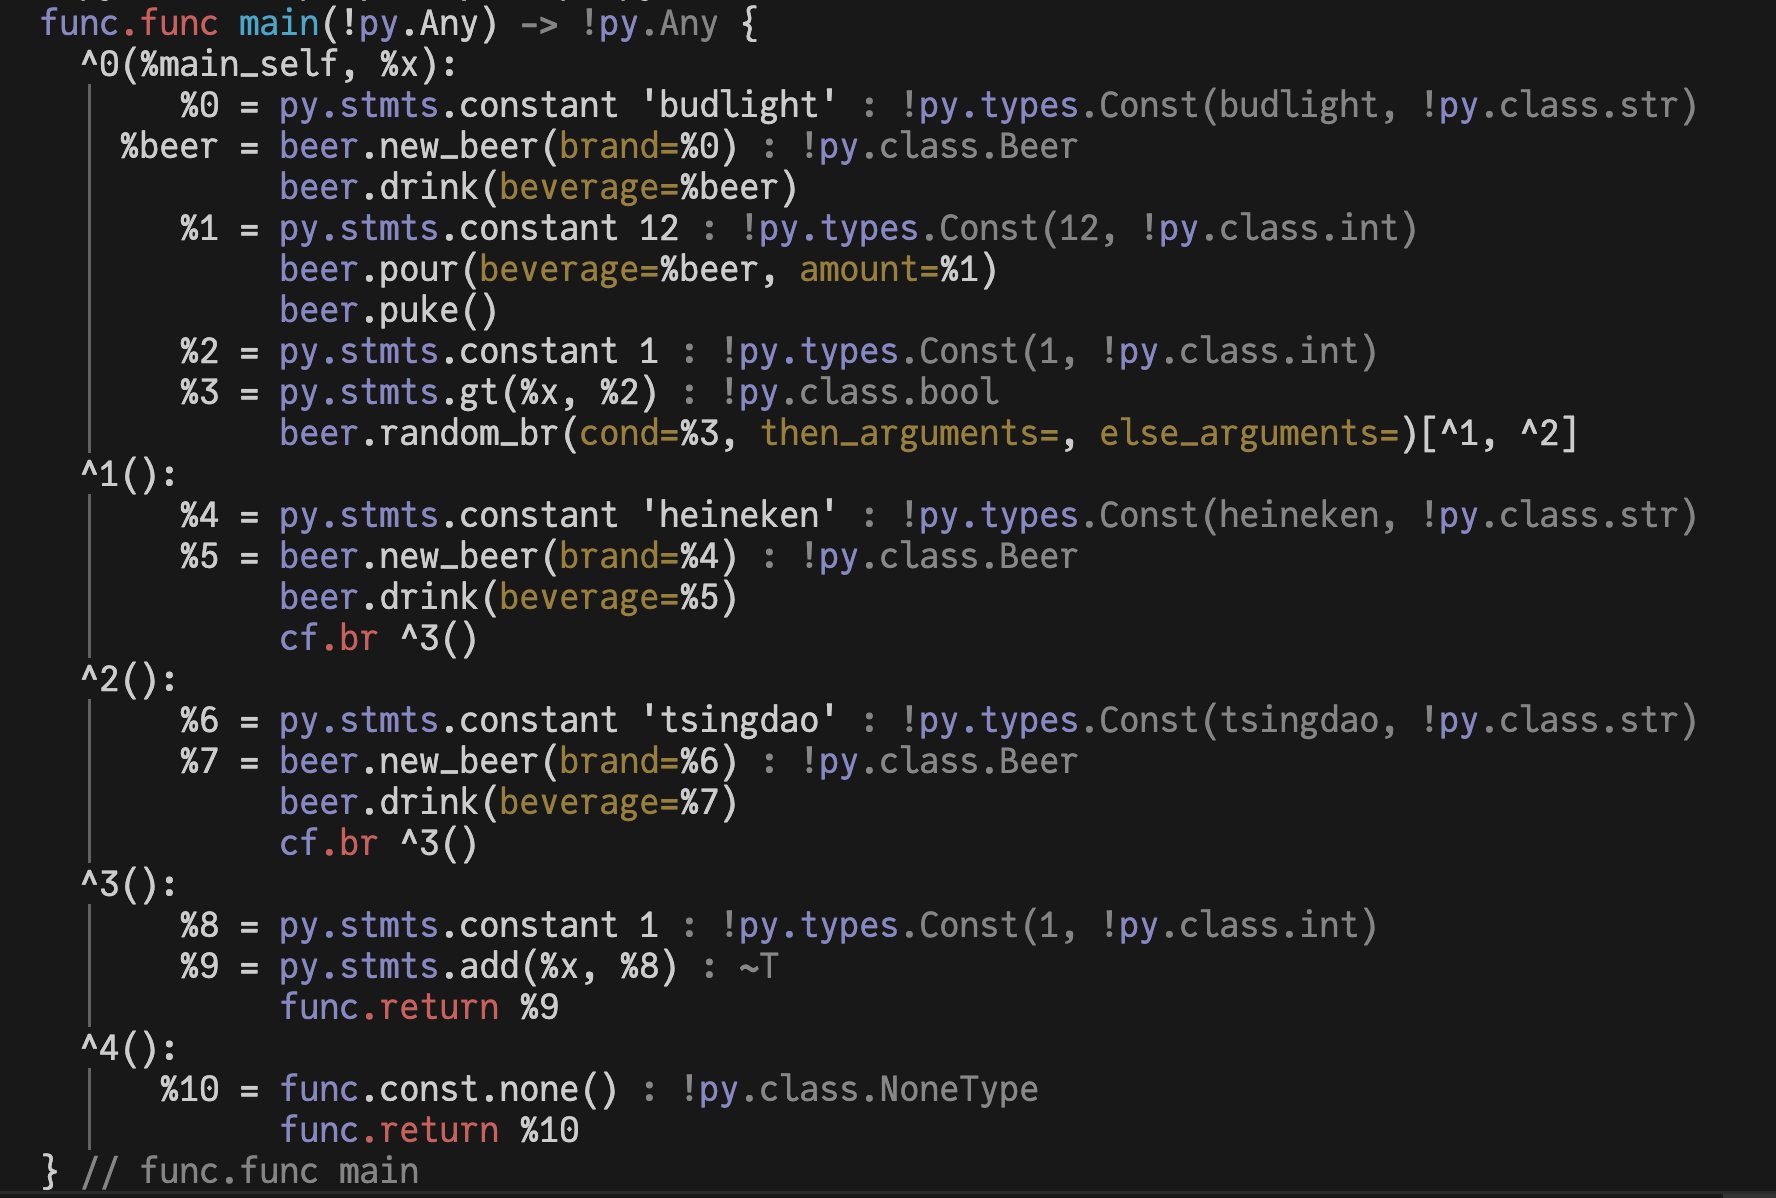Select the 'heineken' string constant

[x=740, y=514]
